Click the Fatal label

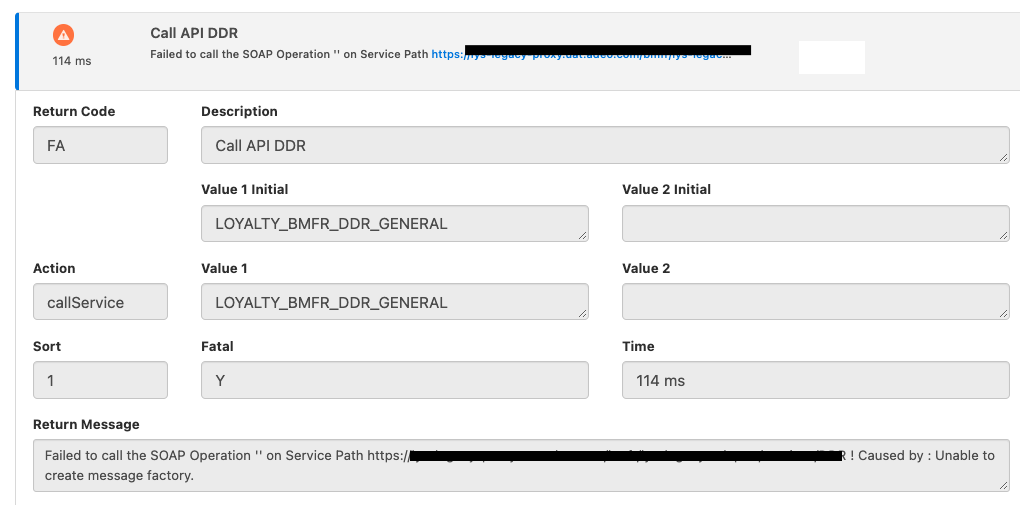tap(217, 346)
